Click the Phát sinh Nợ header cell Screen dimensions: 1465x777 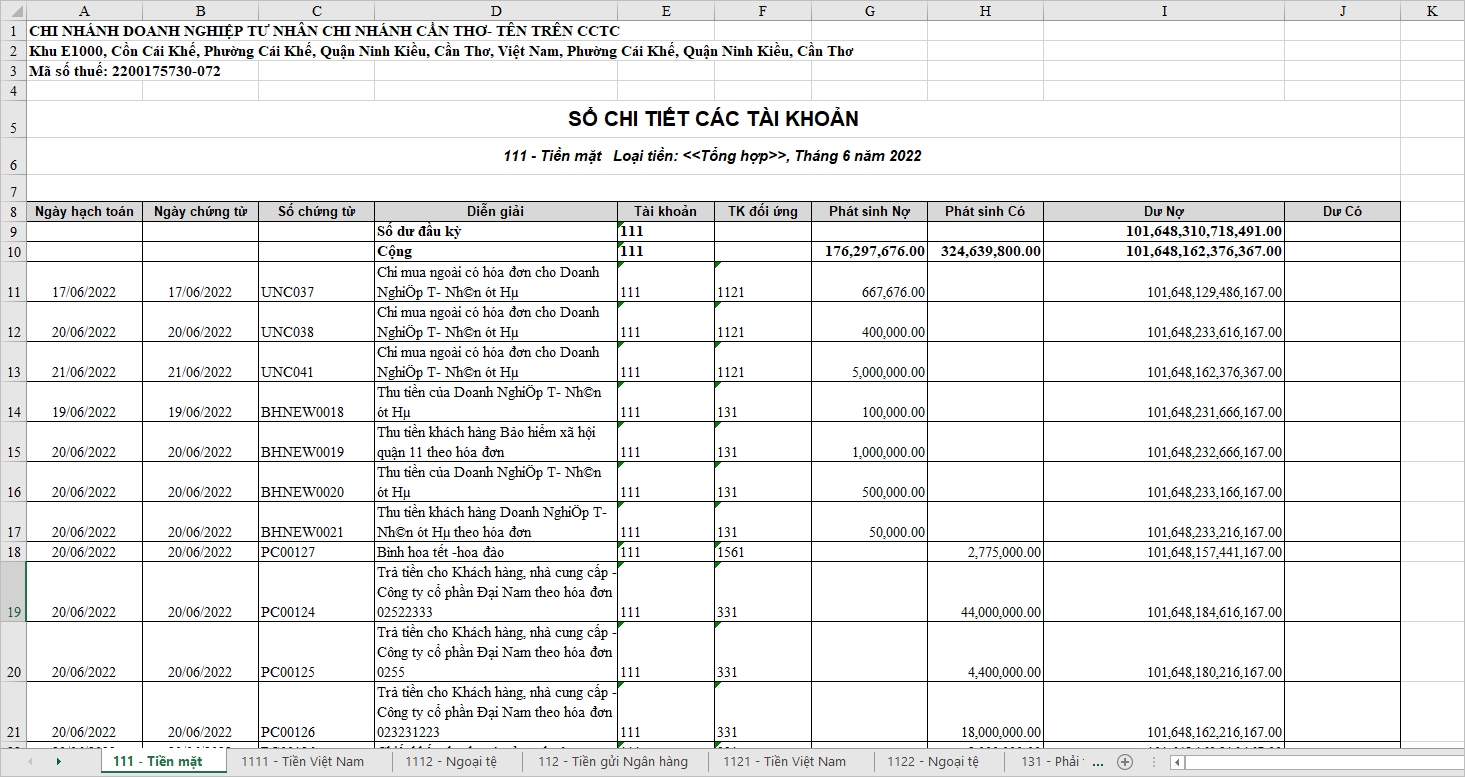click(869, 212)
